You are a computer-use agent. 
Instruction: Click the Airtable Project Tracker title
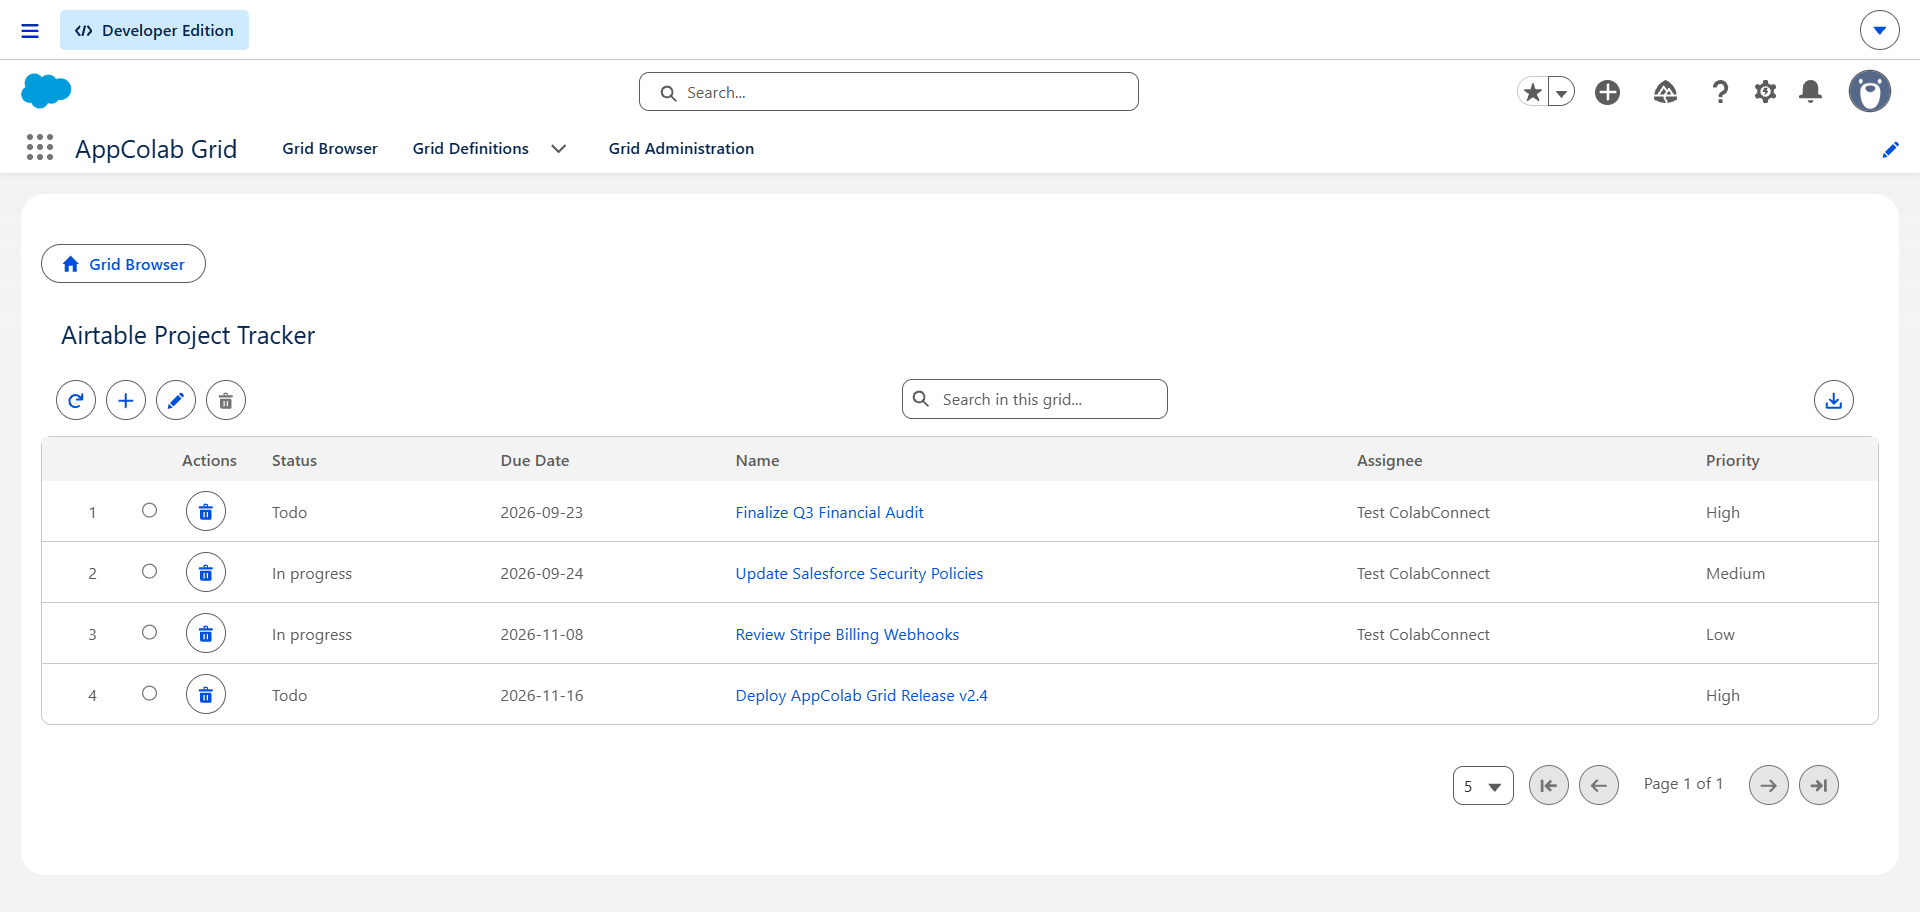click(x=188, y=335)
